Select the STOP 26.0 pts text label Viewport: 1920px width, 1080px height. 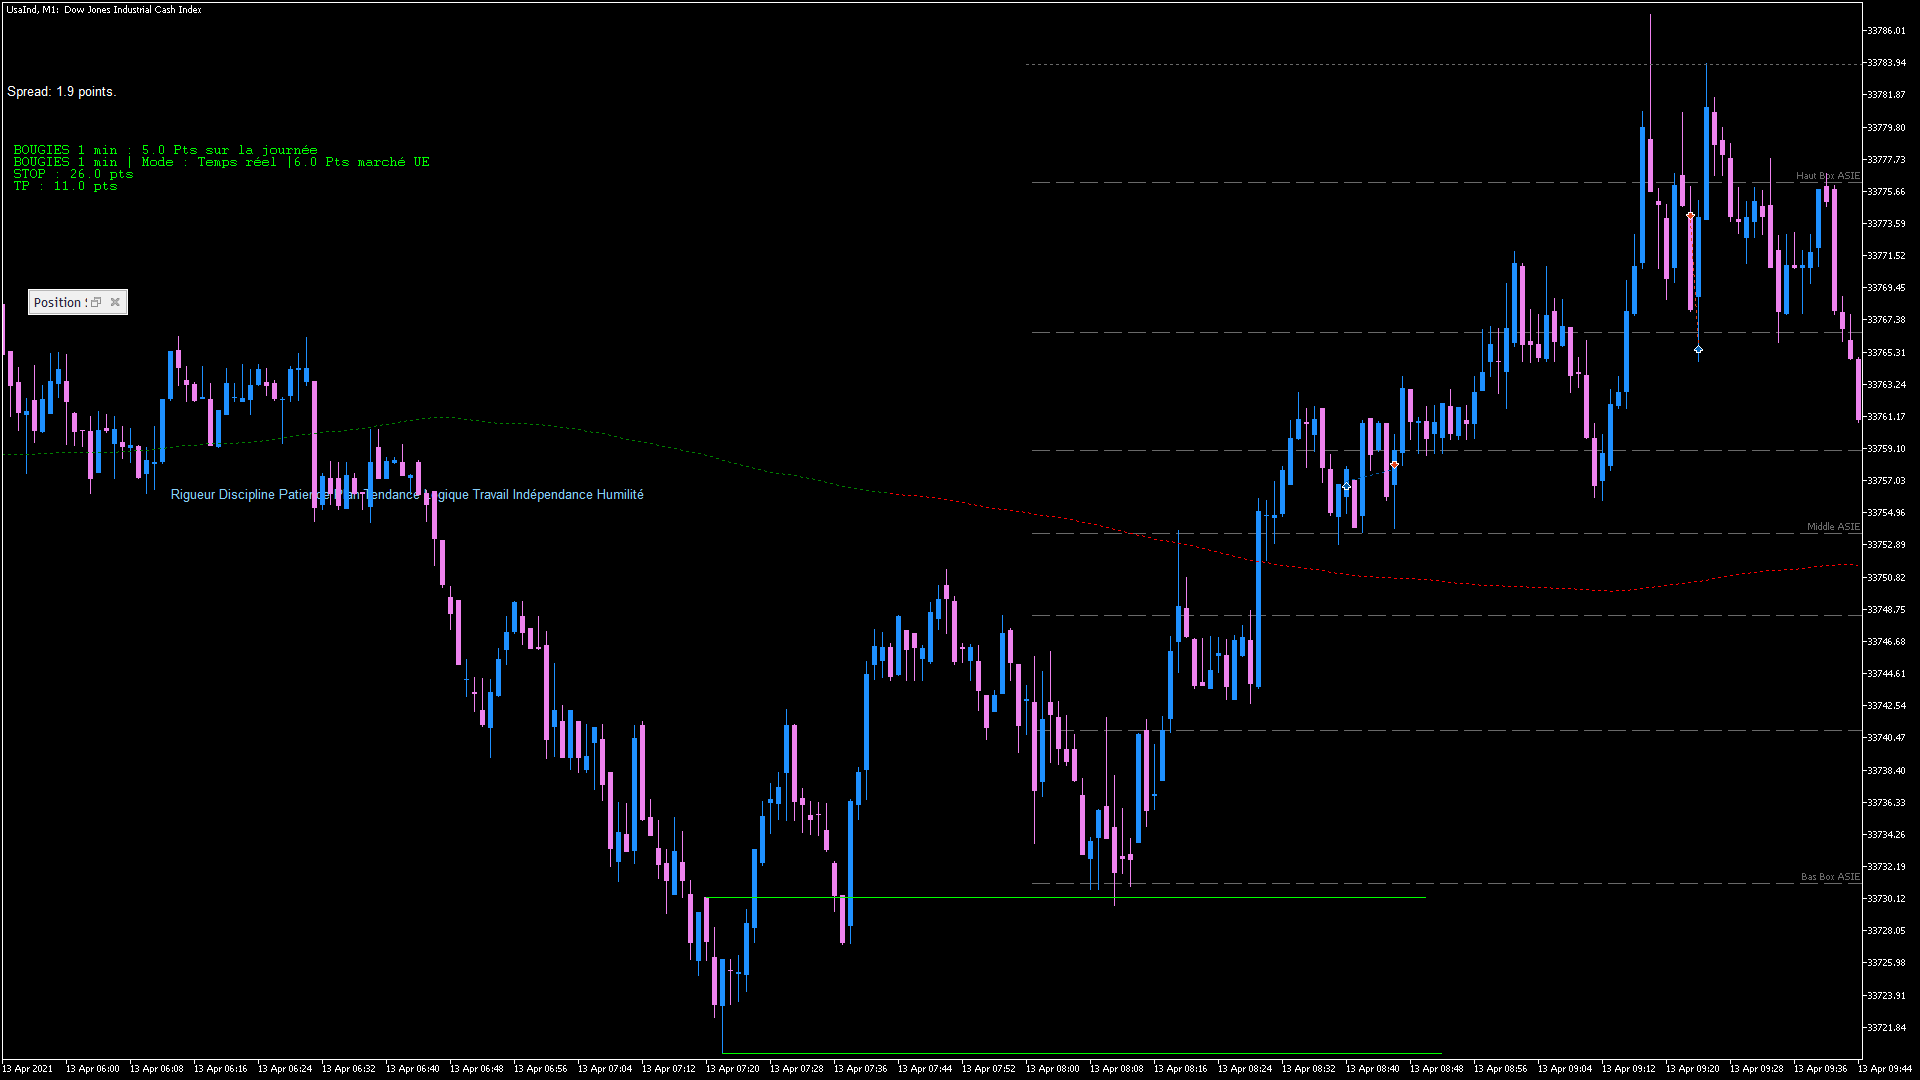[x=73, y=174]
